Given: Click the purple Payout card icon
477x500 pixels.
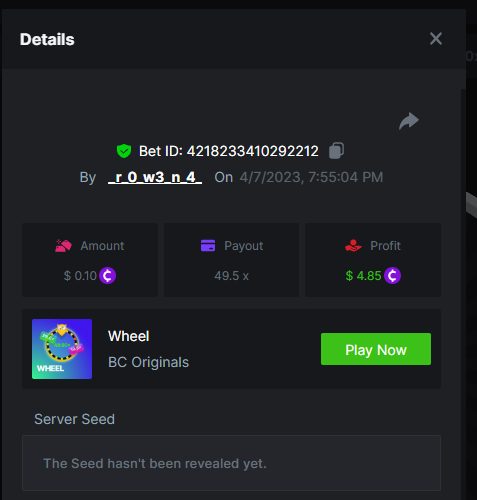Looking at the screenshot, I should [208, 246].
